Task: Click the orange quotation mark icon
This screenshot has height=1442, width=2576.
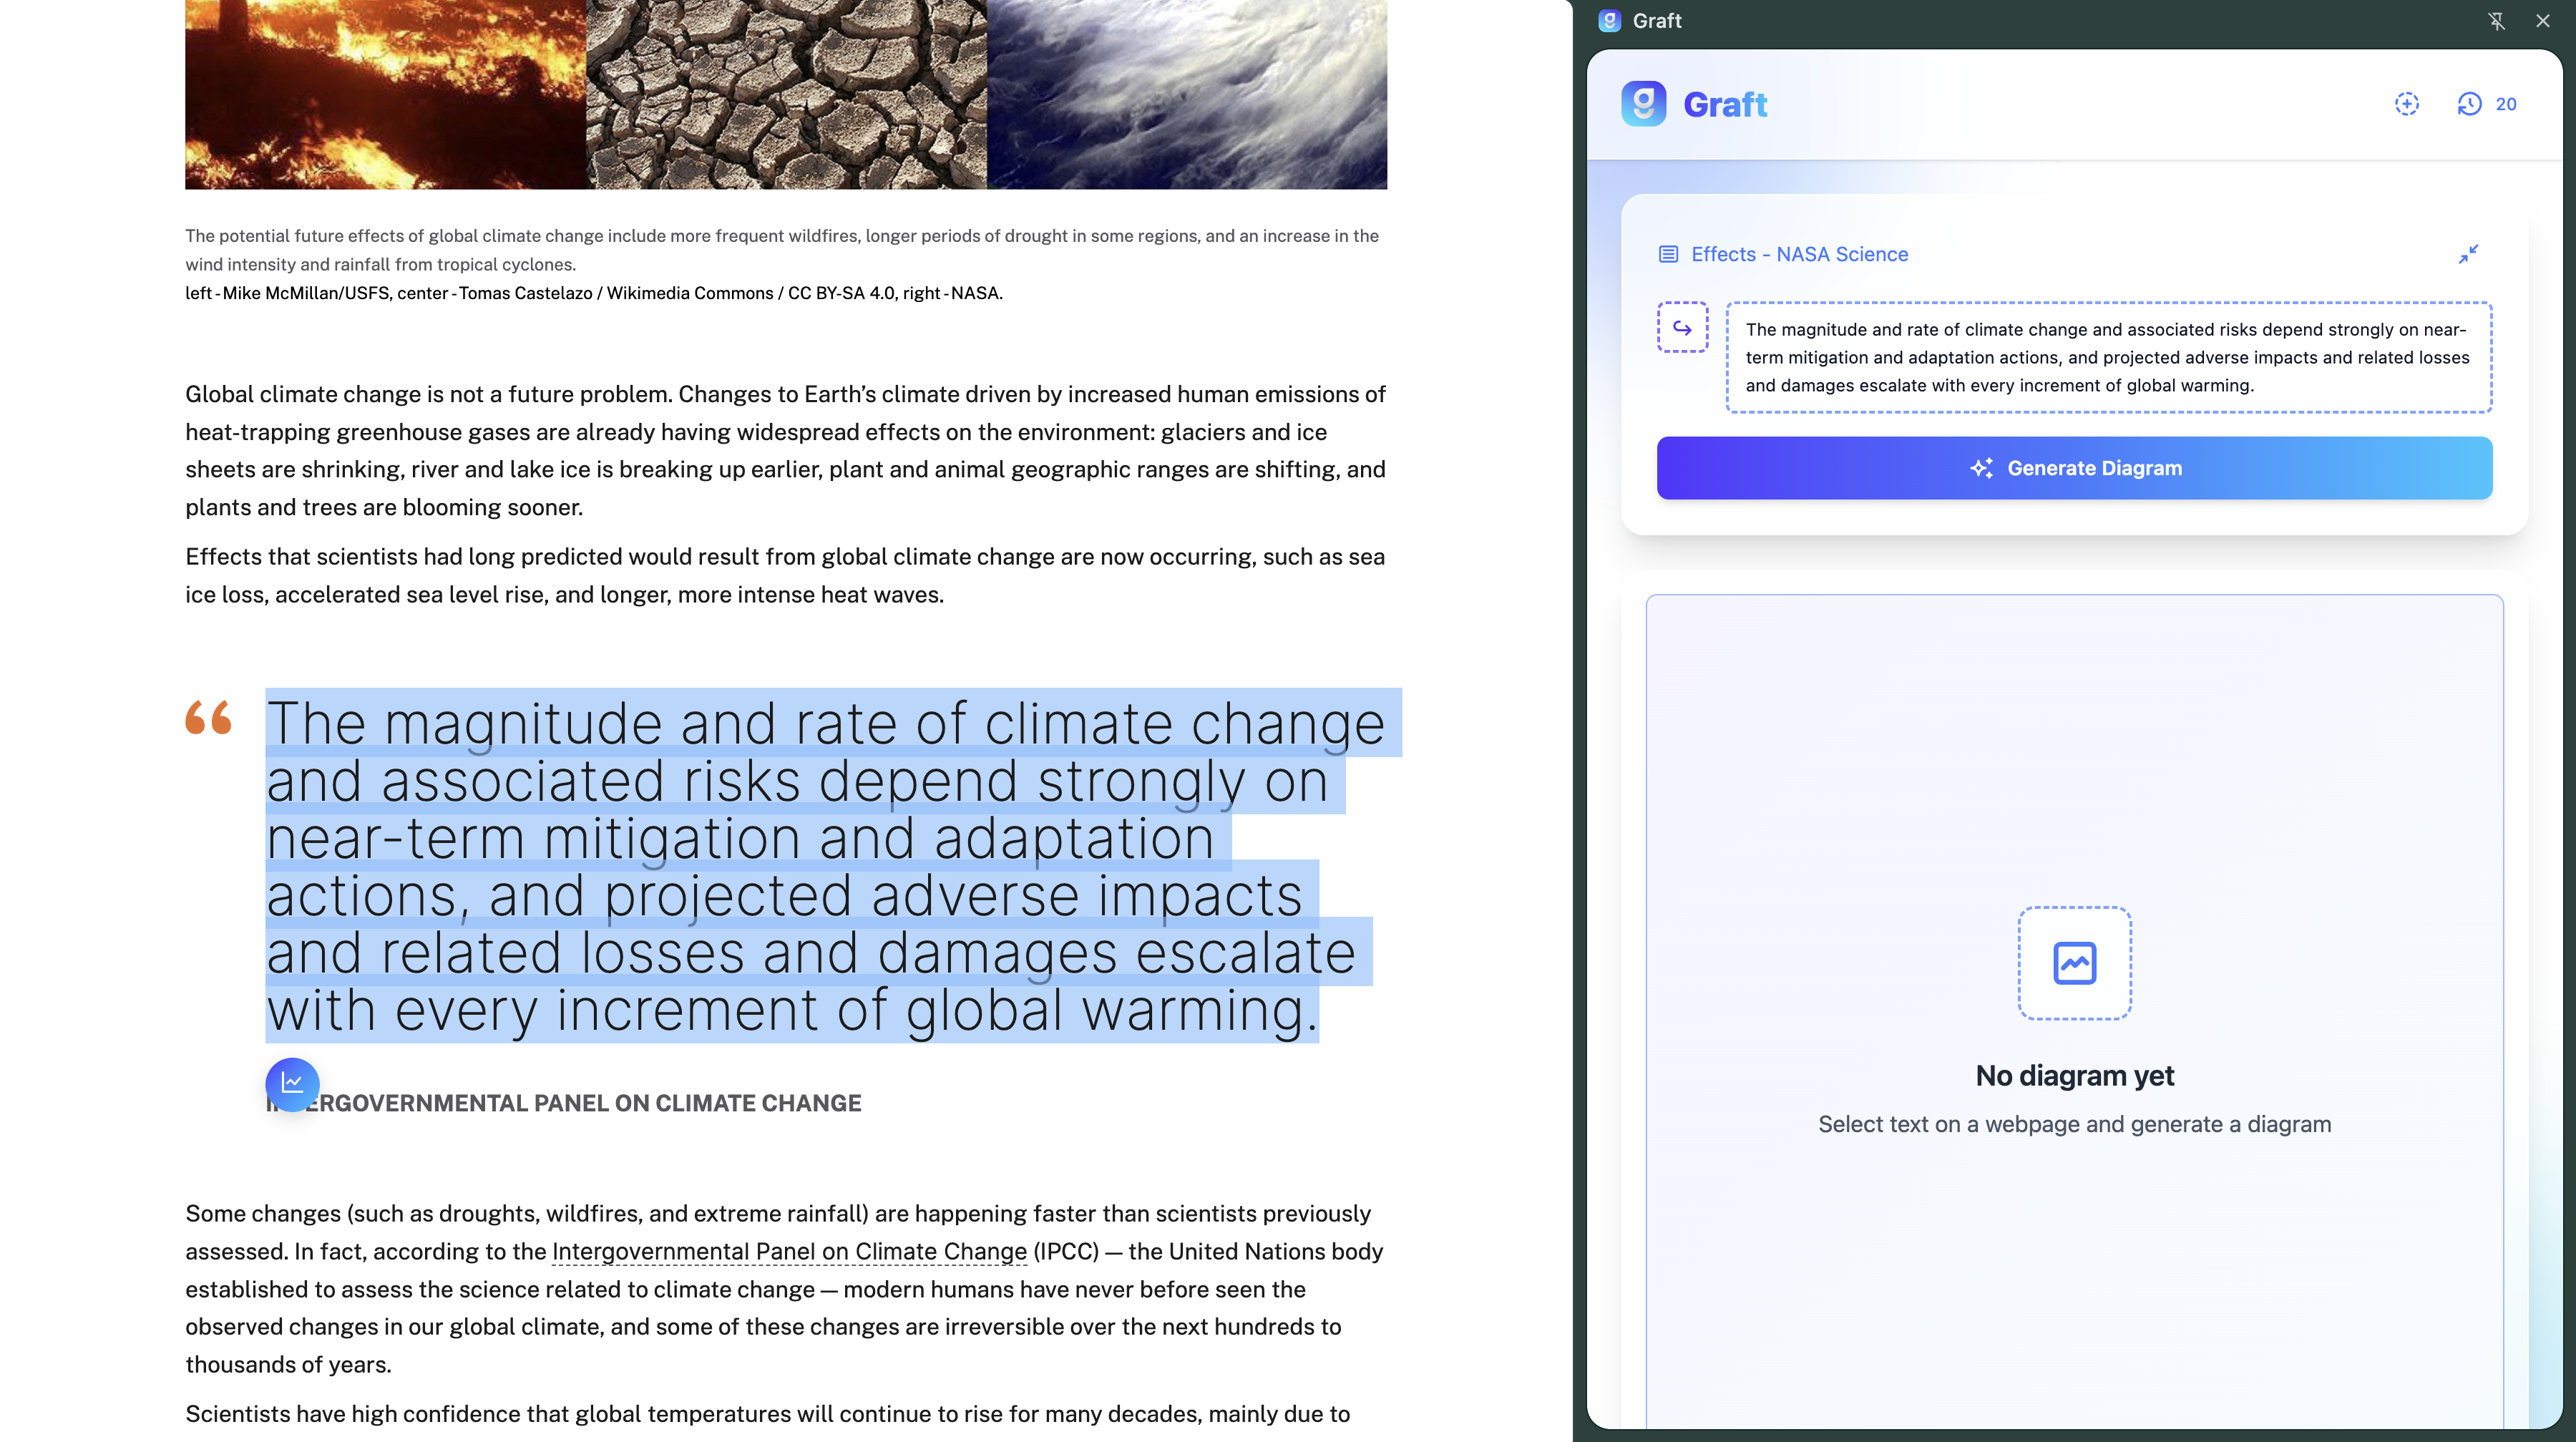Action: (x=209, y=717)
